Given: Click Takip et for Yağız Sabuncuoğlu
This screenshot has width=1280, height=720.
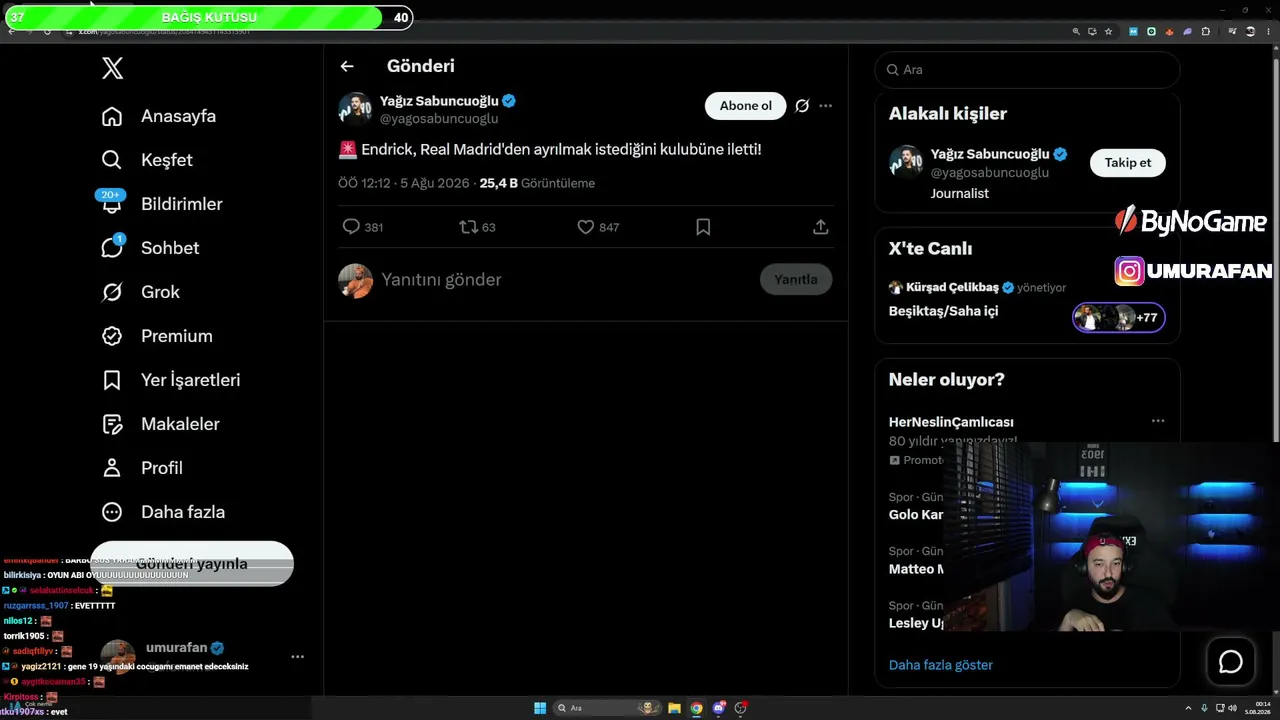Looking at the screenshot, I should click(x=1128, y=163).
